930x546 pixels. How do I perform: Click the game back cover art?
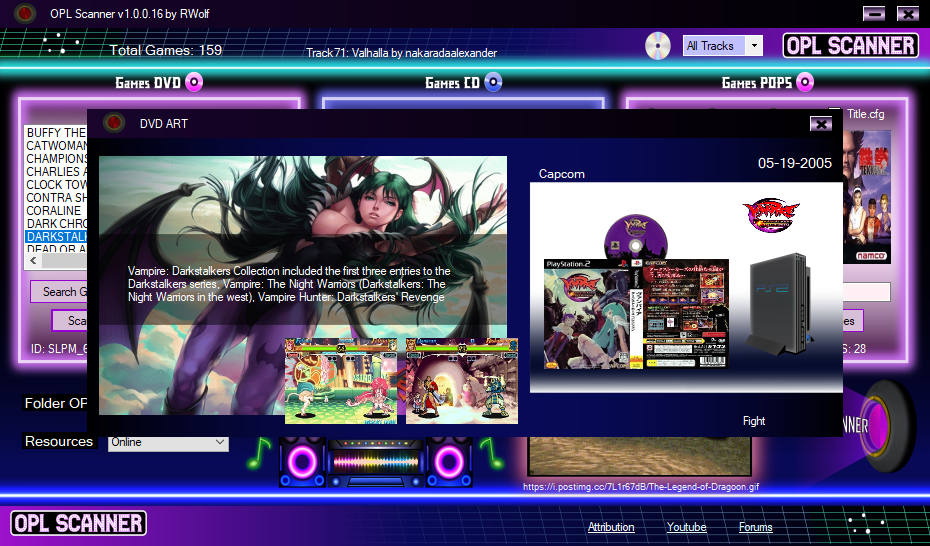(x=684, y=314)
